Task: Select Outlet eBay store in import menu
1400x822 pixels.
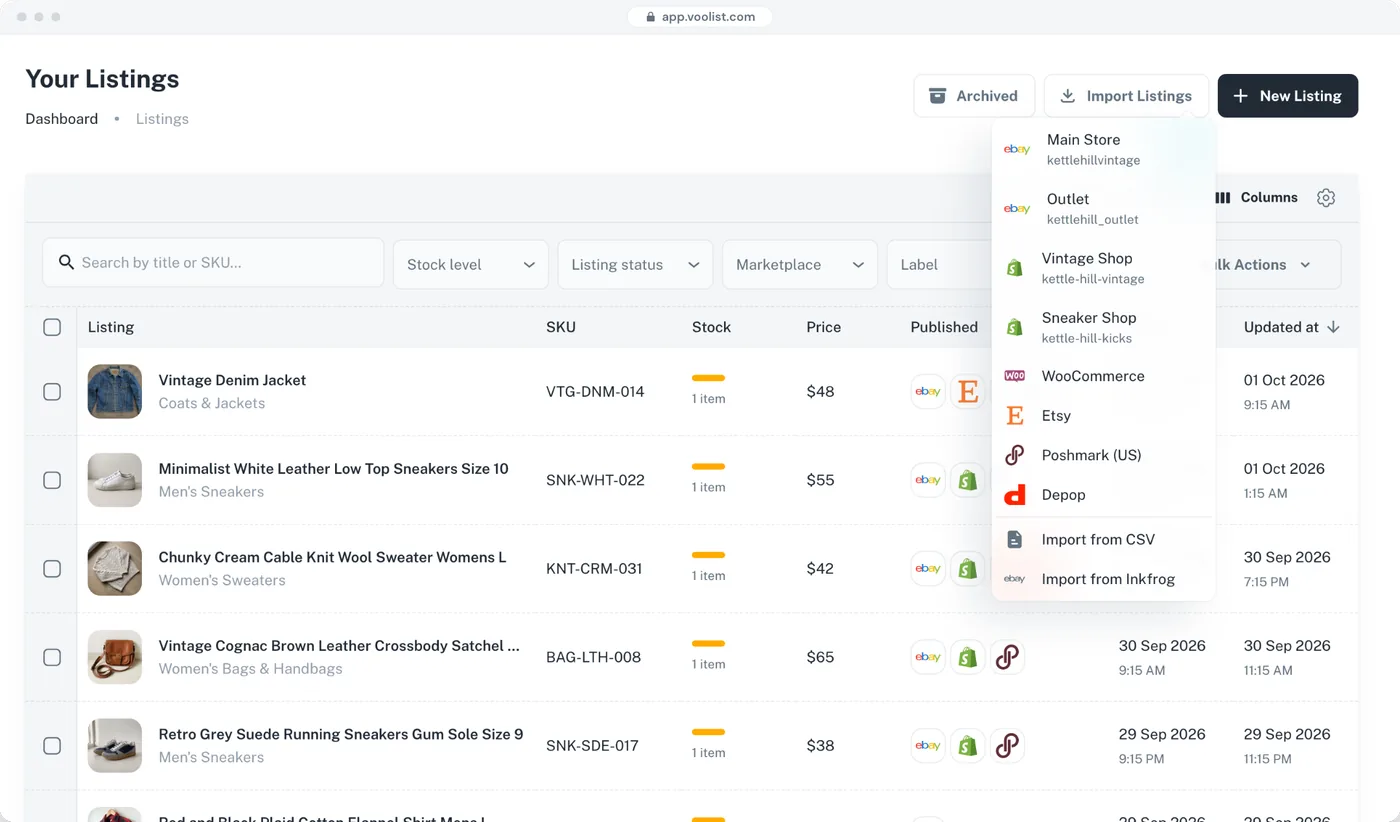Action: pos(1104,208)
